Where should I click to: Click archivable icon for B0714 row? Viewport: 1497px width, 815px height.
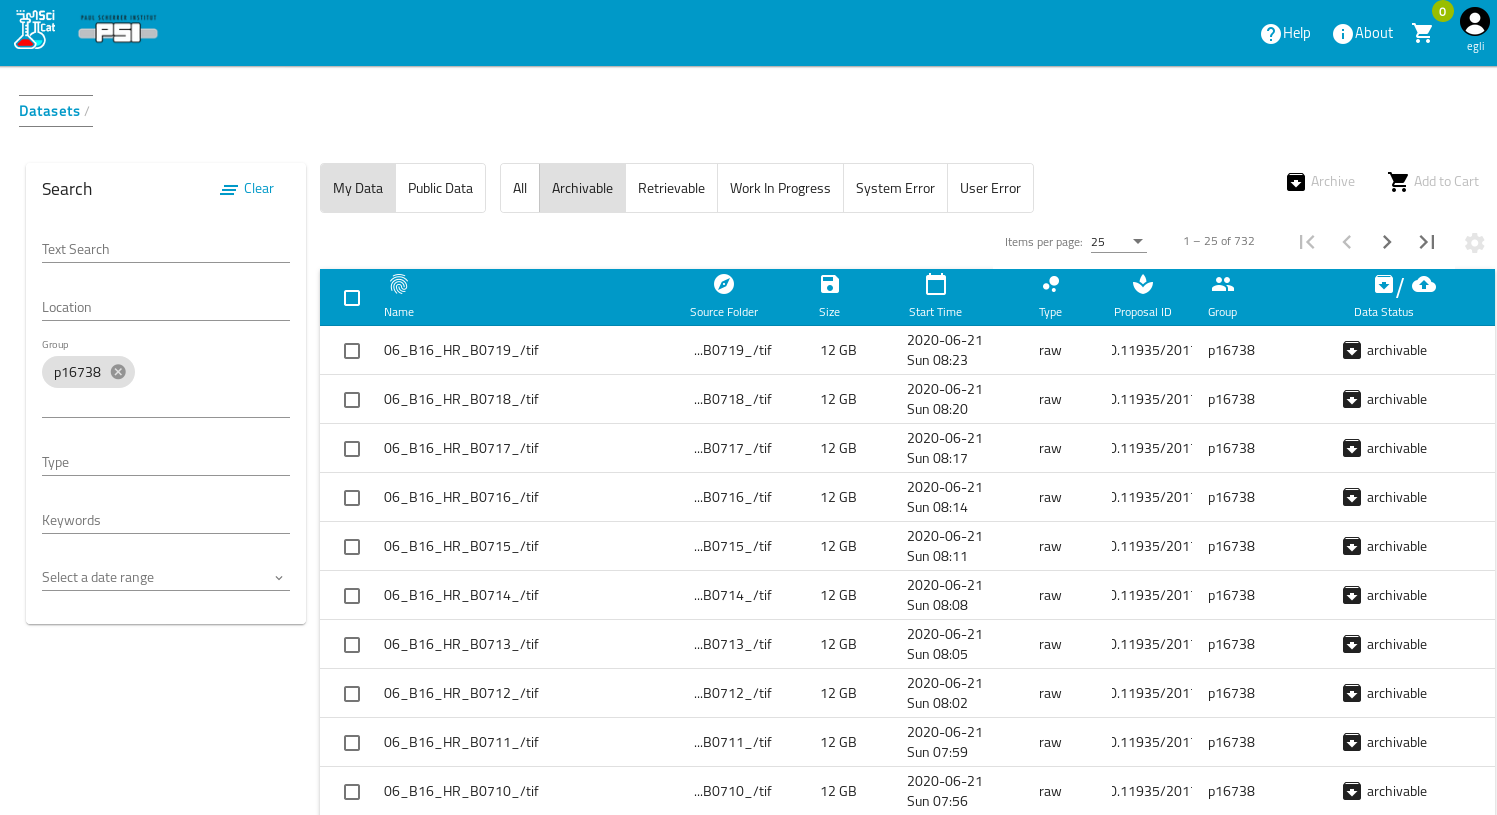tap(1352, 595)
